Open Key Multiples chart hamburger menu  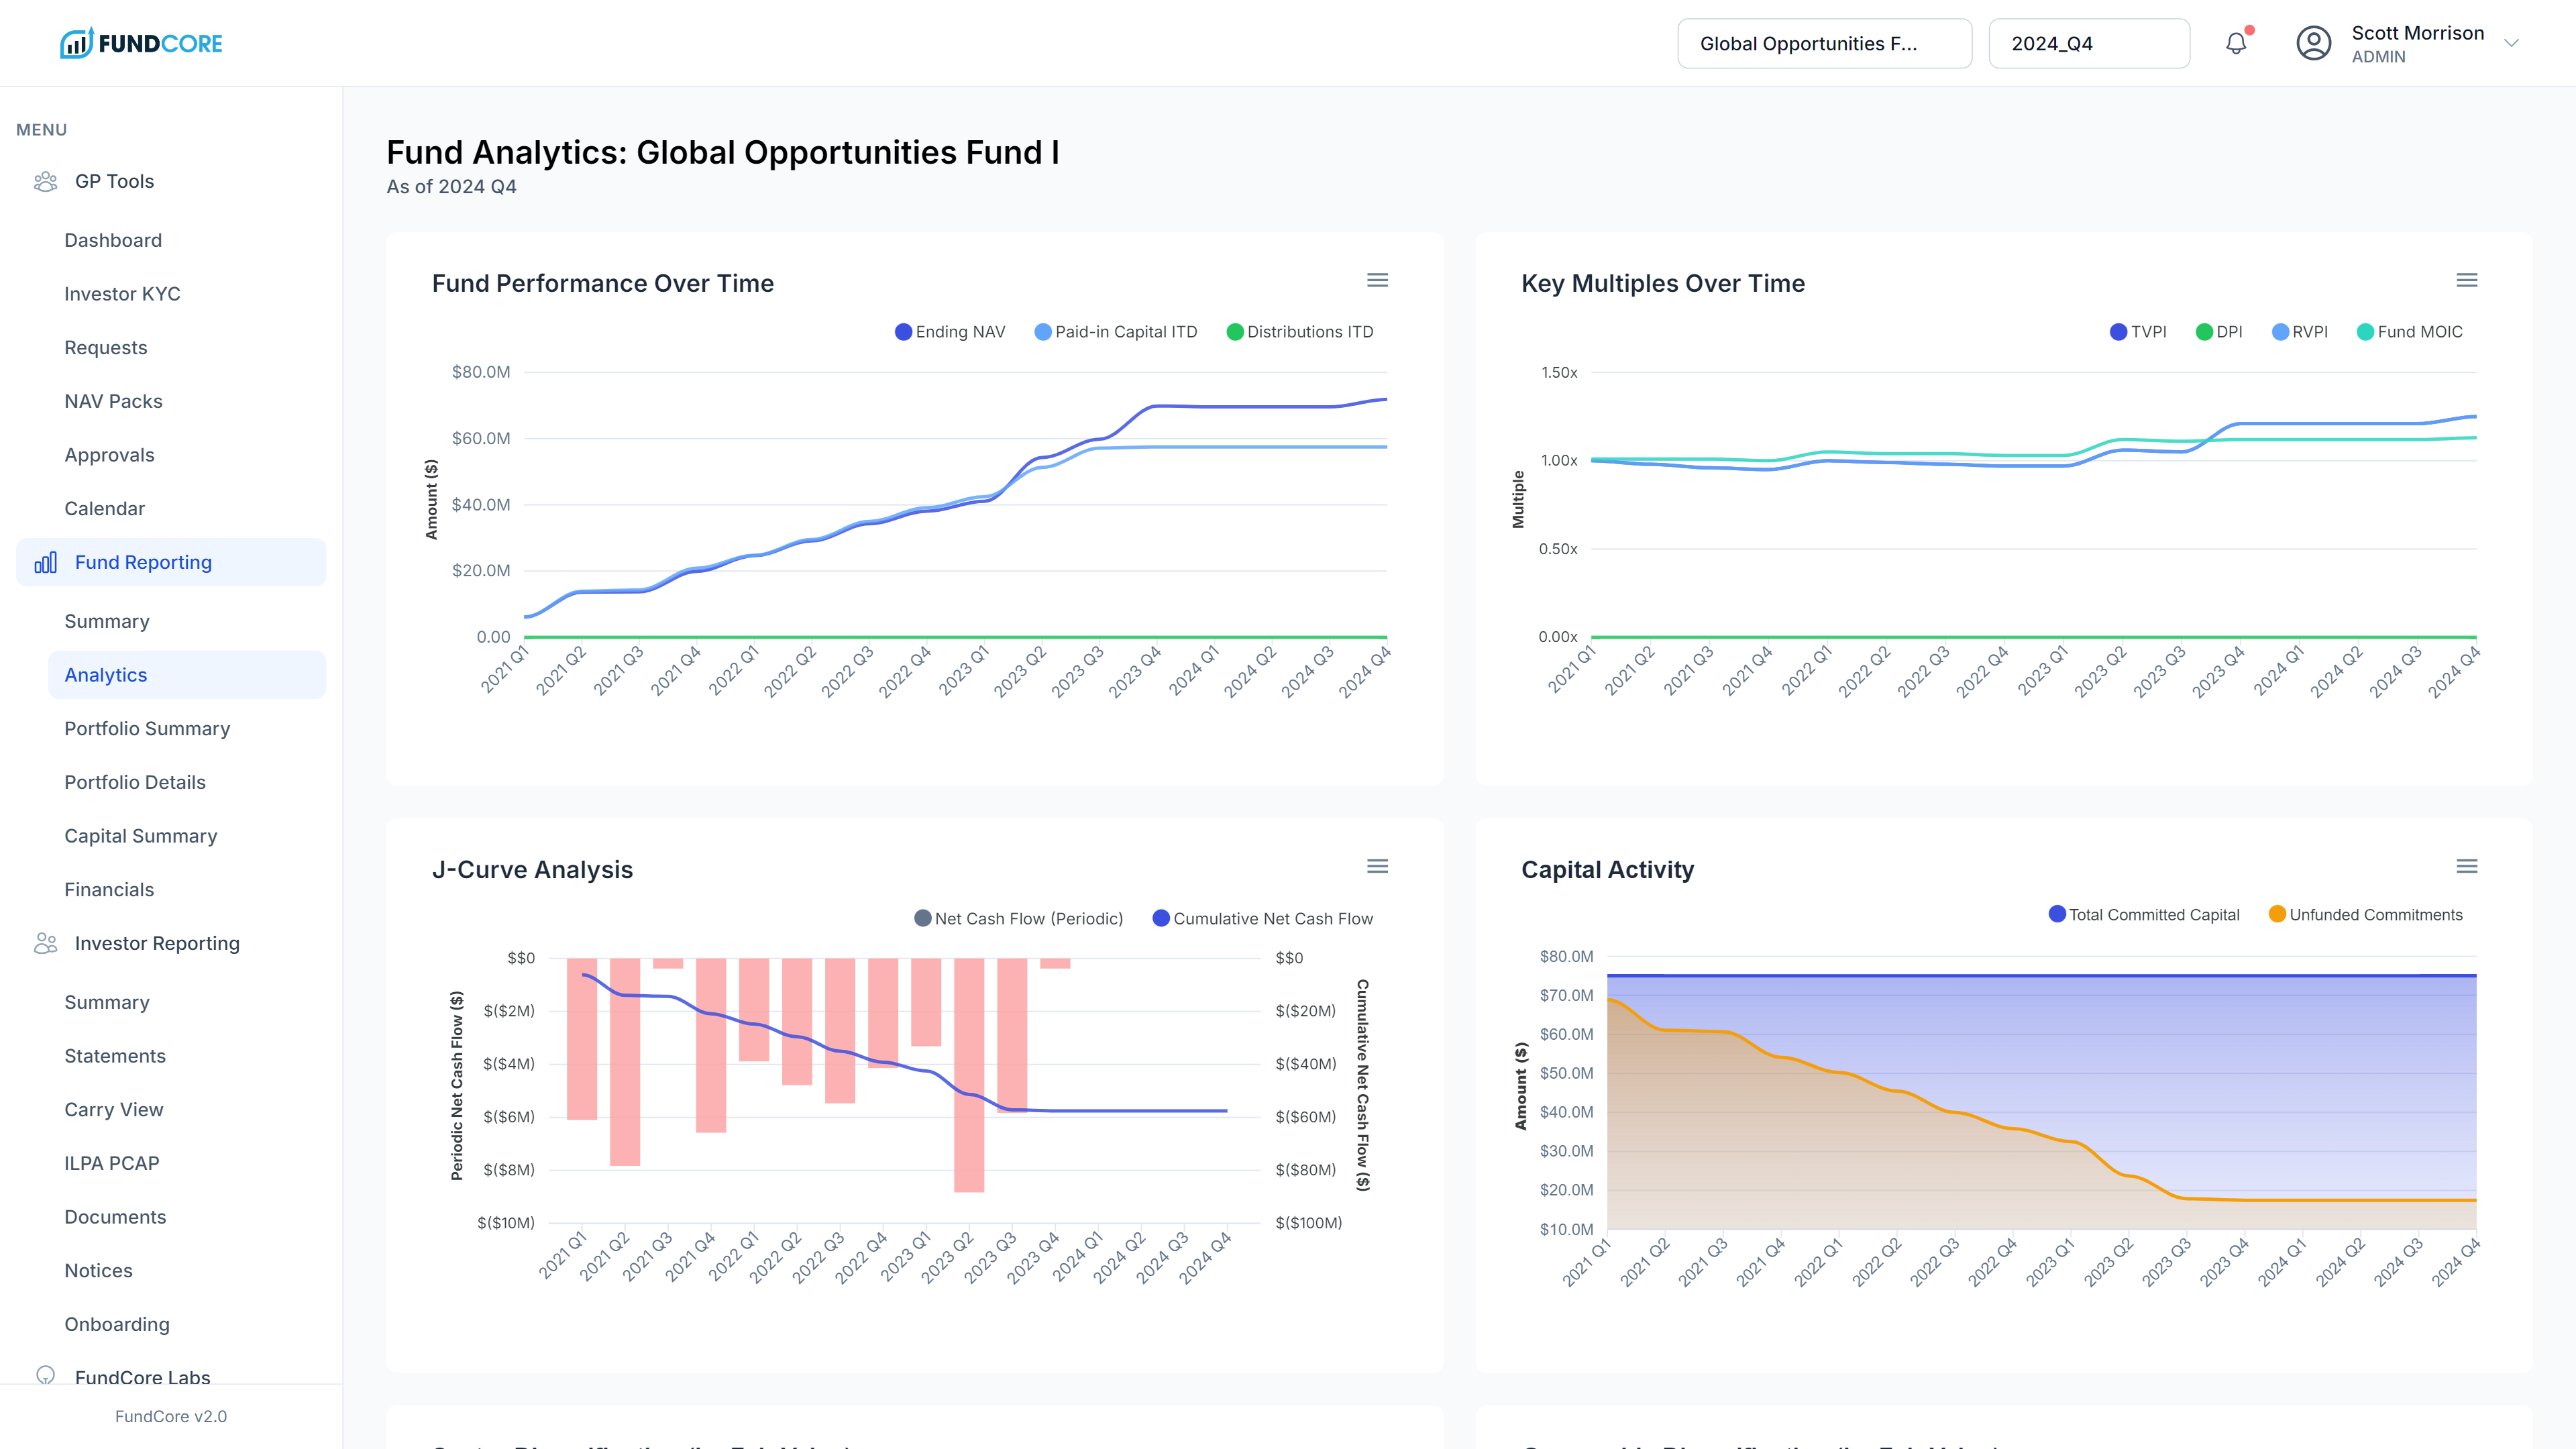coord(2466,280)
